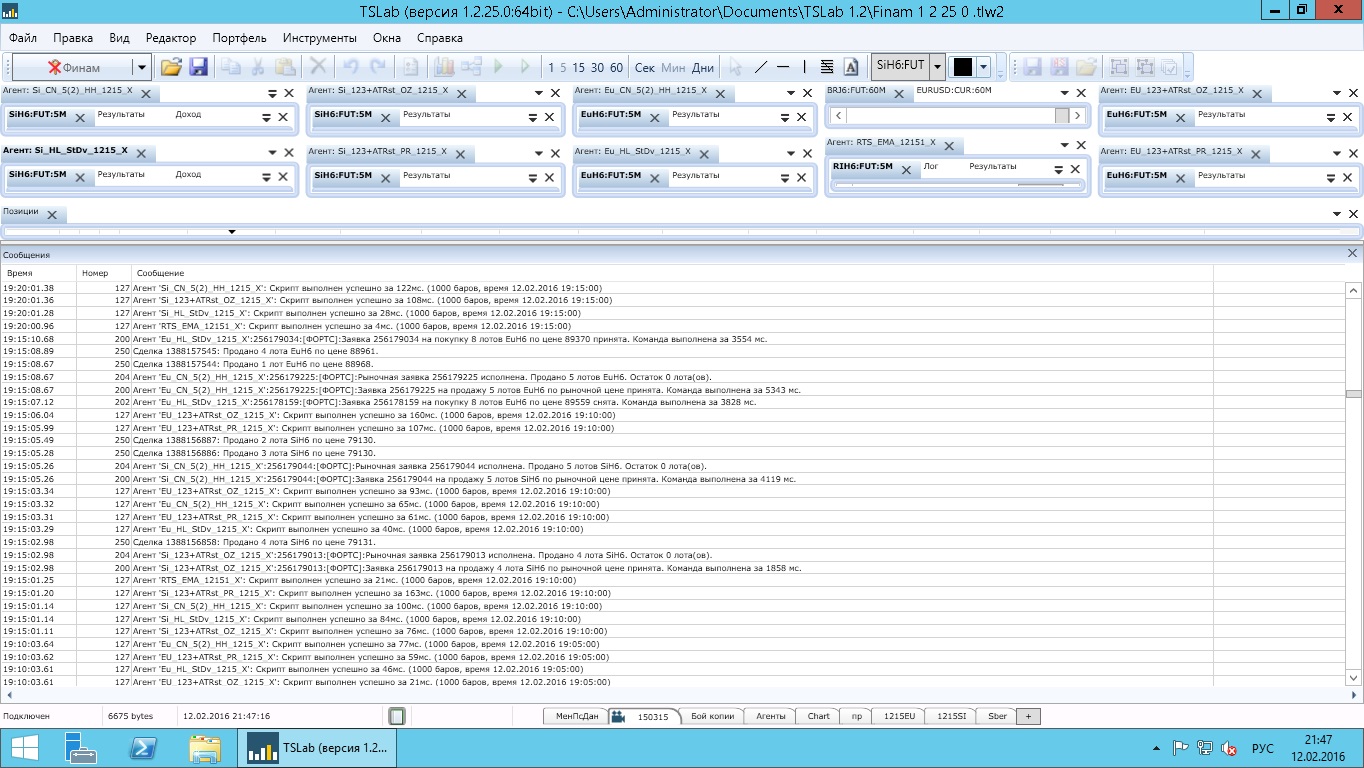
Task: Click the status bar document icon
Action: [397, 716]
